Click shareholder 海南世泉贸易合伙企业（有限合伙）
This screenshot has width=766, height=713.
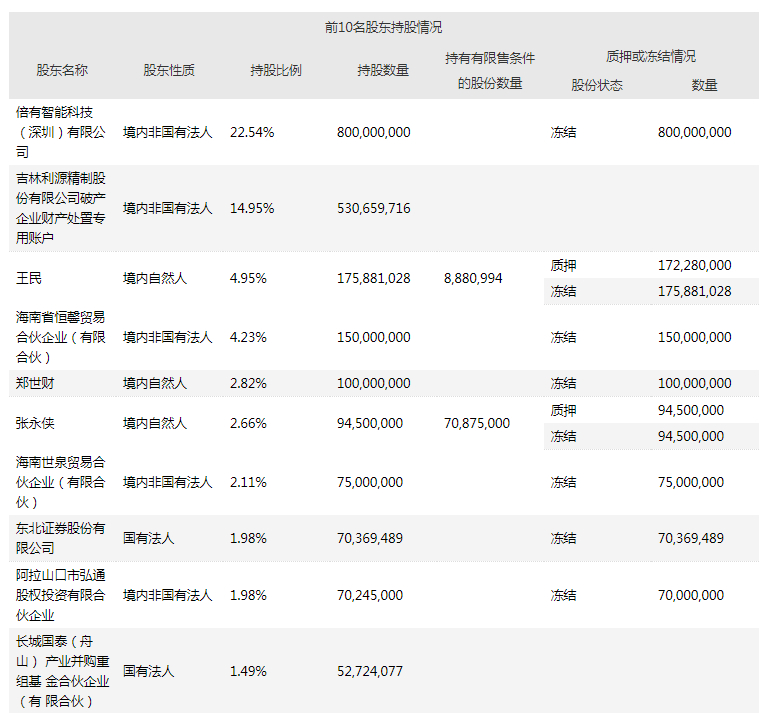coord(61,482)
